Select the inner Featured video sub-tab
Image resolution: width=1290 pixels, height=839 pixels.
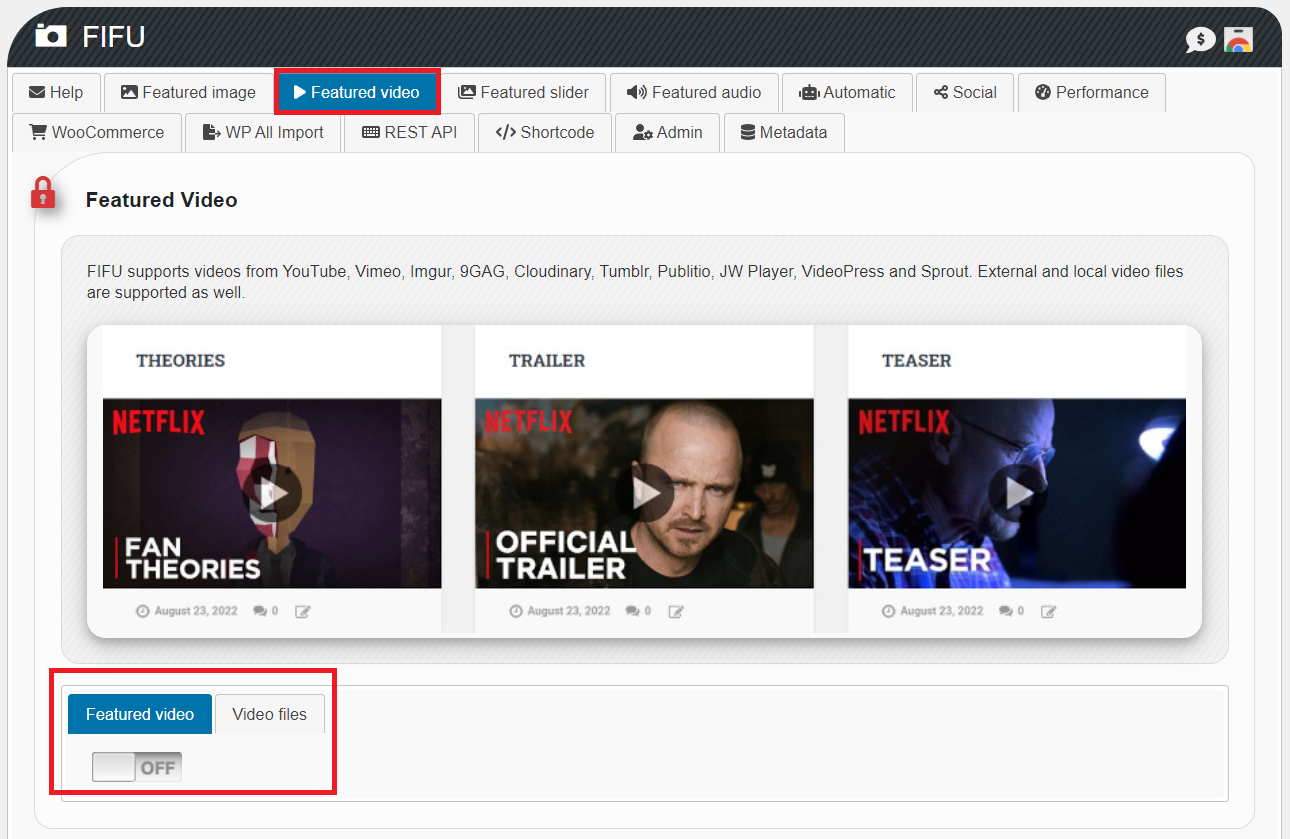(x=140, y=714)
